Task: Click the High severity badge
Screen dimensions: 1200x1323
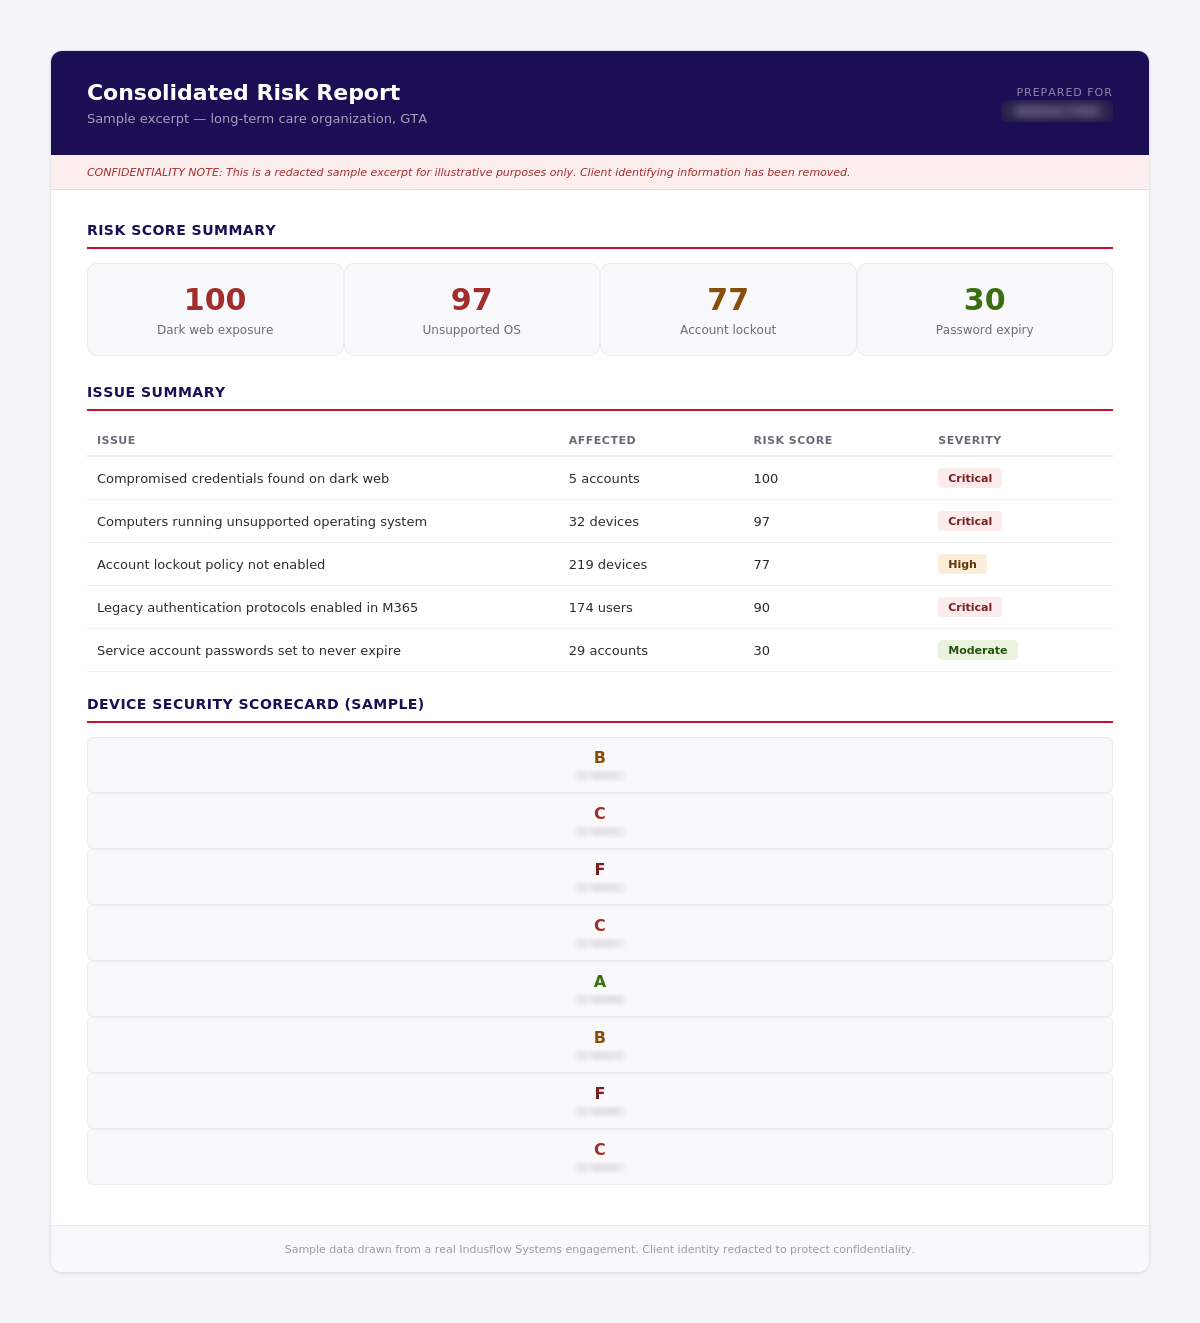Action: click(x=962, y=564)
